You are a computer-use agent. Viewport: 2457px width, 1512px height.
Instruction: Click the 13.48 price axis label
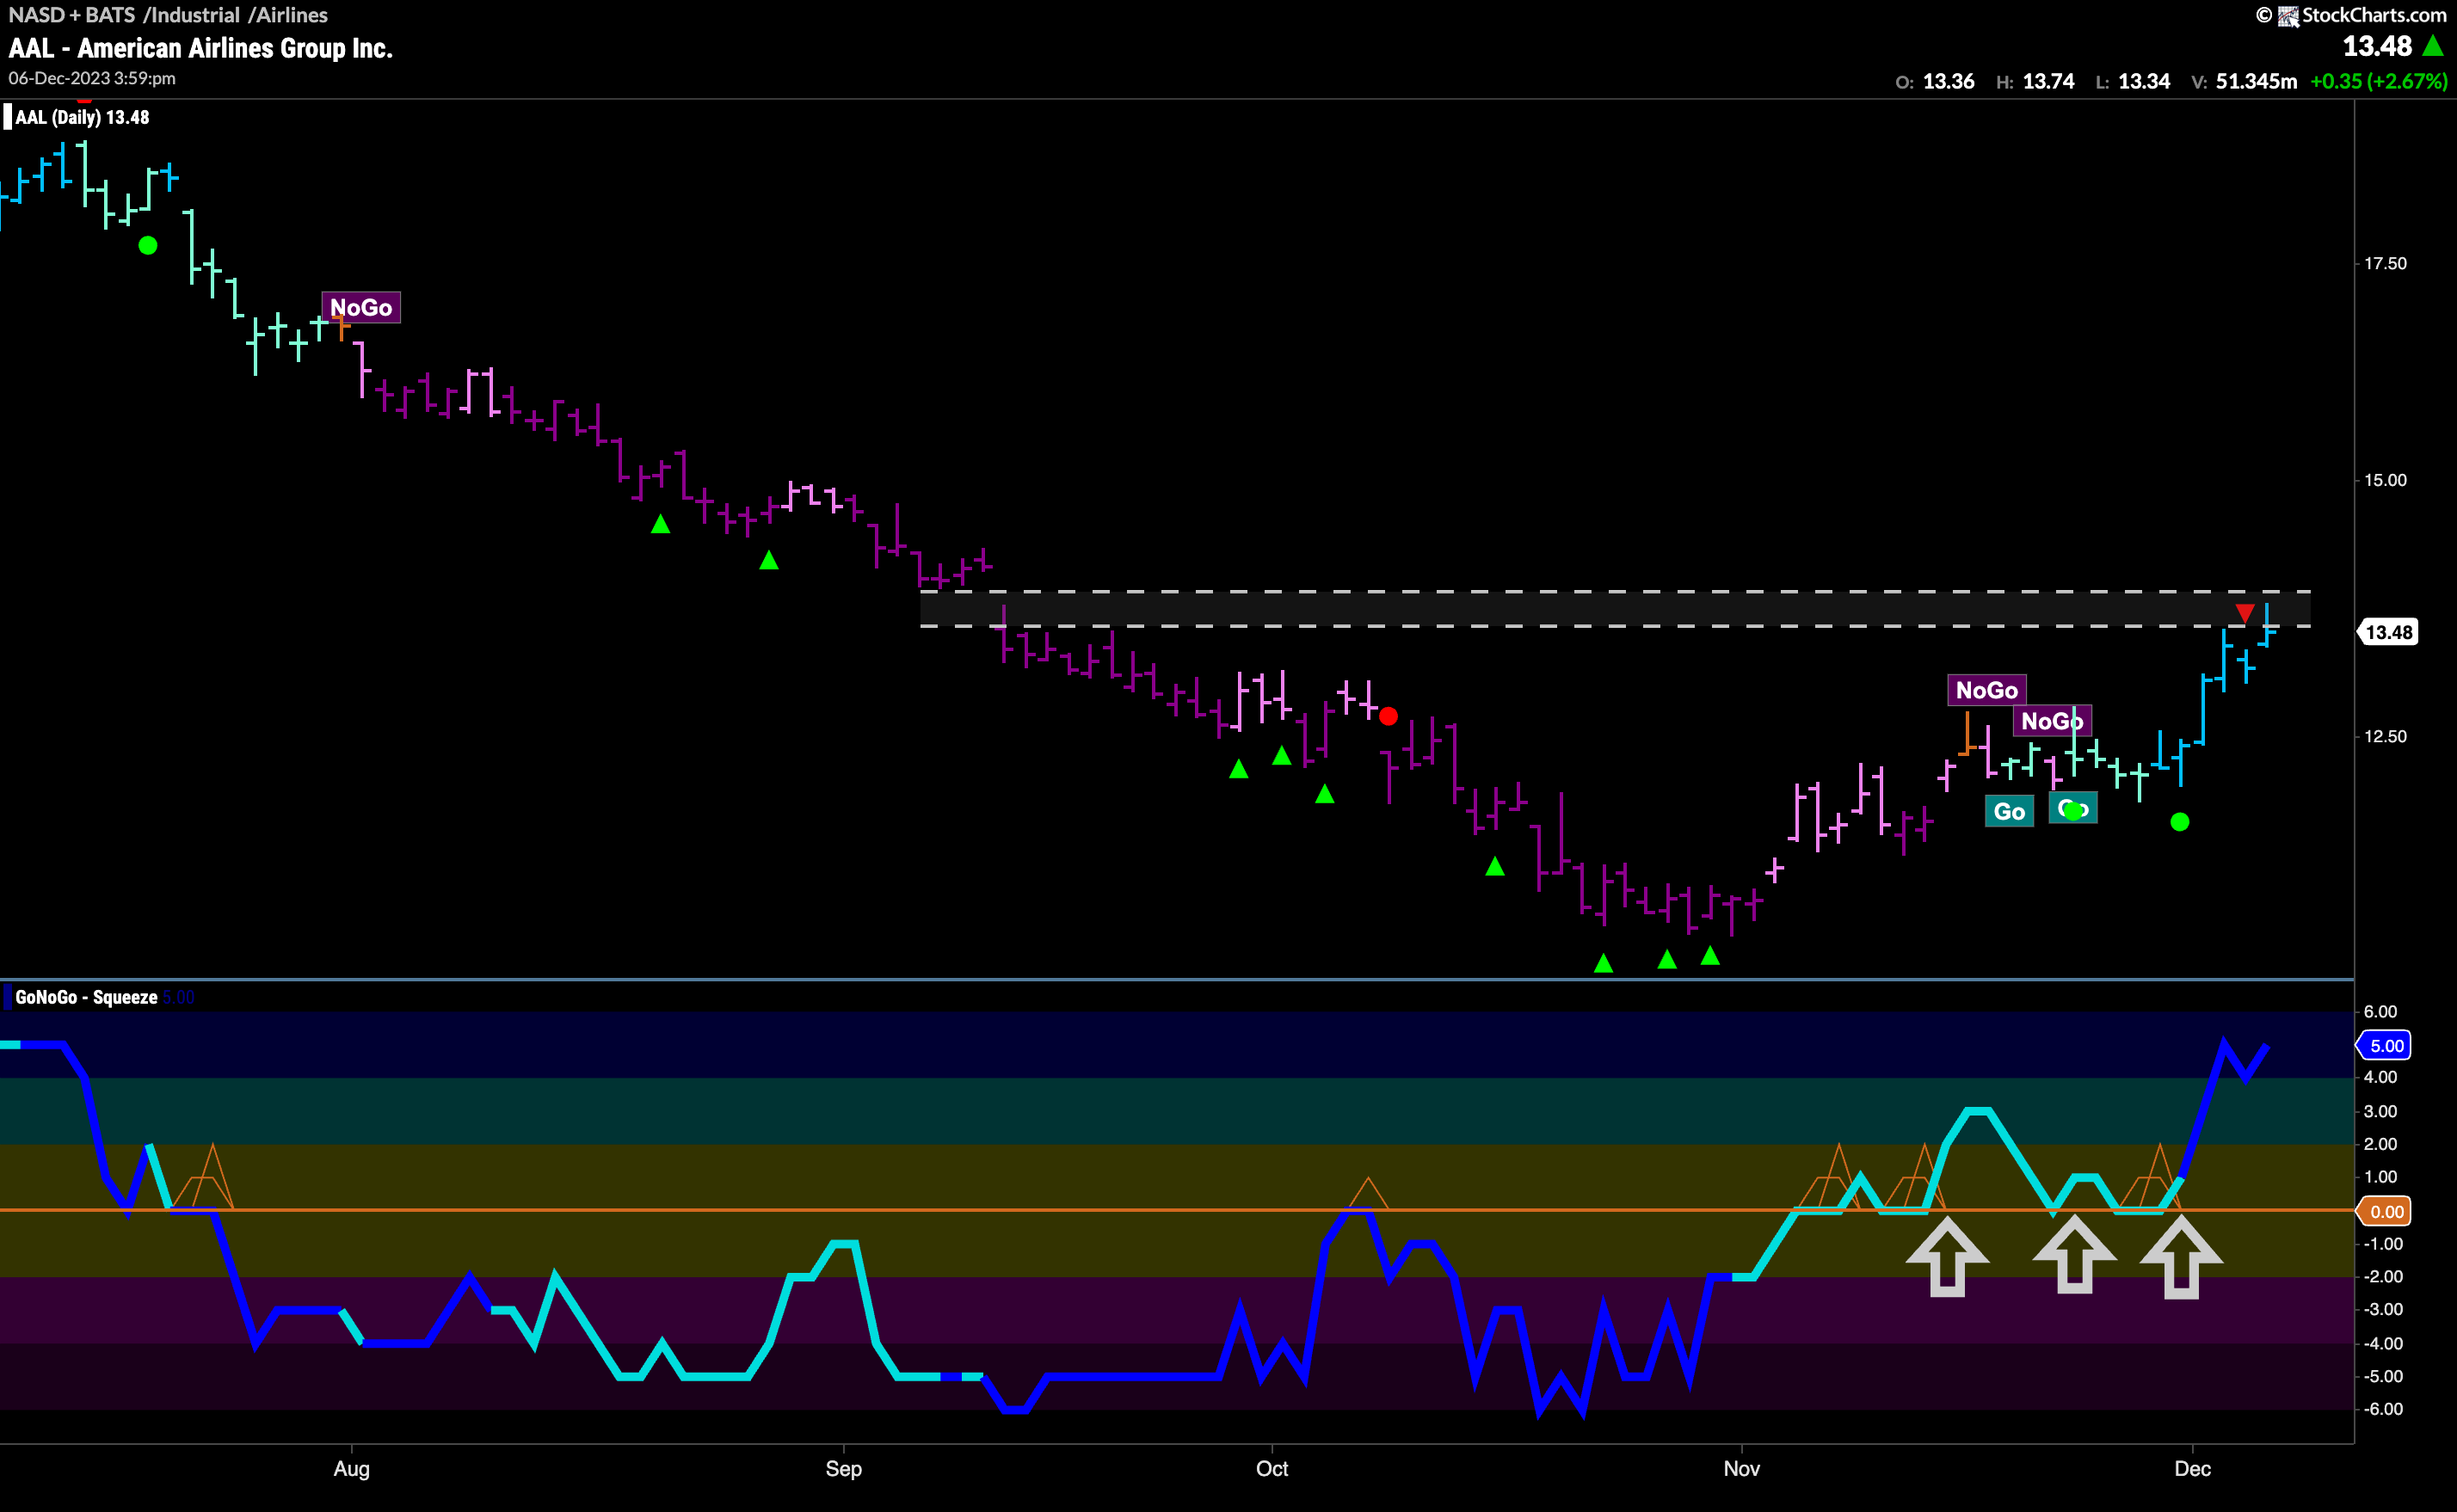point(2388,632)
